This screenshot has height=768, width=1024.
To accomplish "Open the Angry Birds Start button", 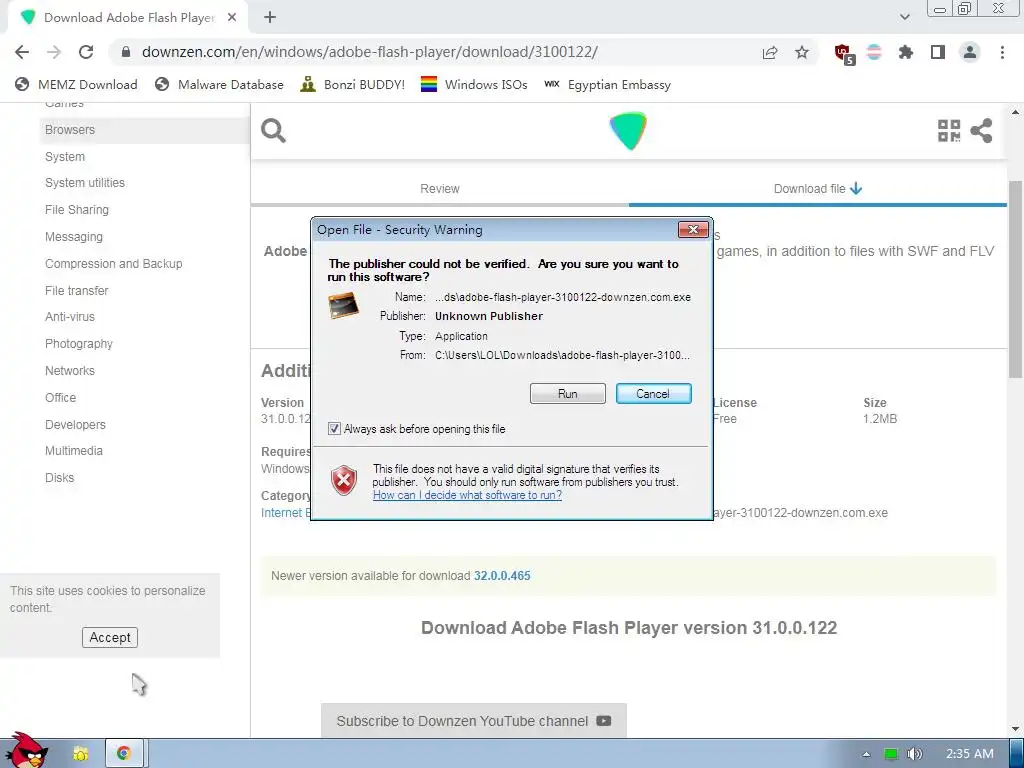I will point(27,752).
